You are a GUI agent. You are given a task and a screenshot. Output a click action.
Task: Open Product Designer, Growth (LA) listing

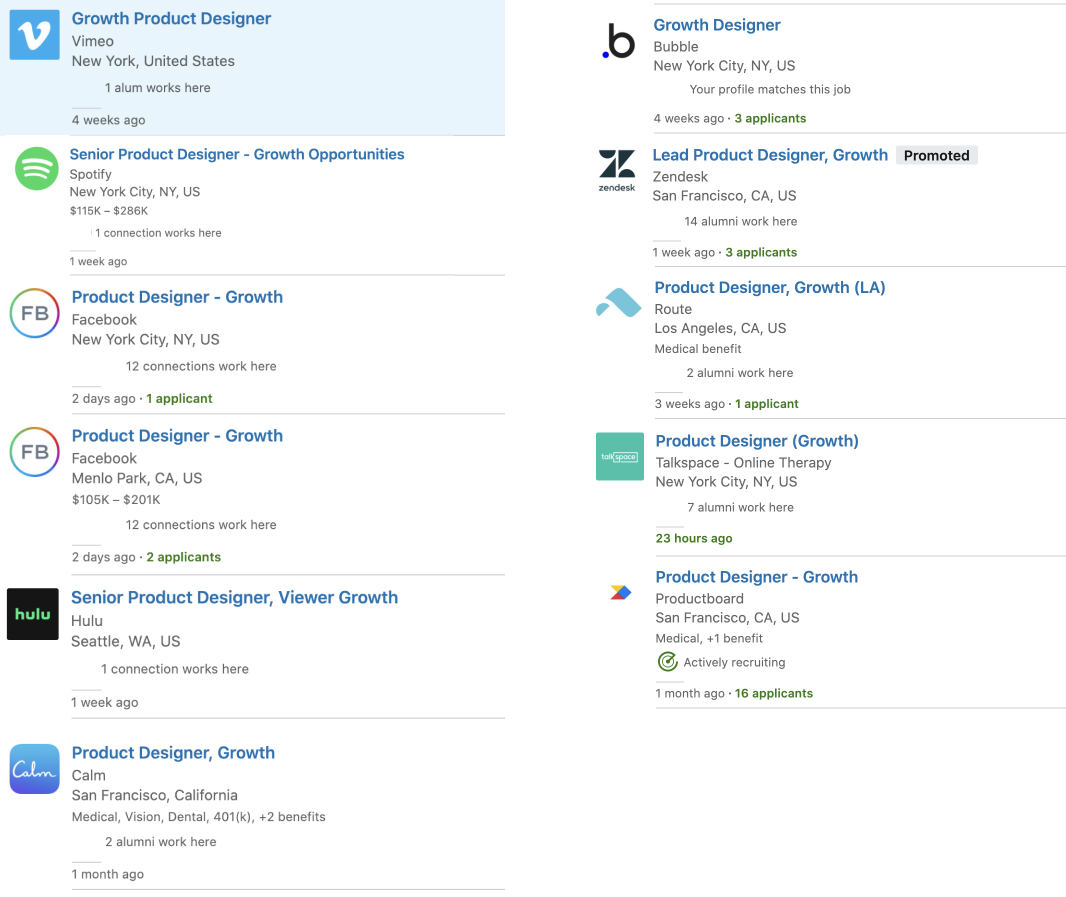[770, 287]
